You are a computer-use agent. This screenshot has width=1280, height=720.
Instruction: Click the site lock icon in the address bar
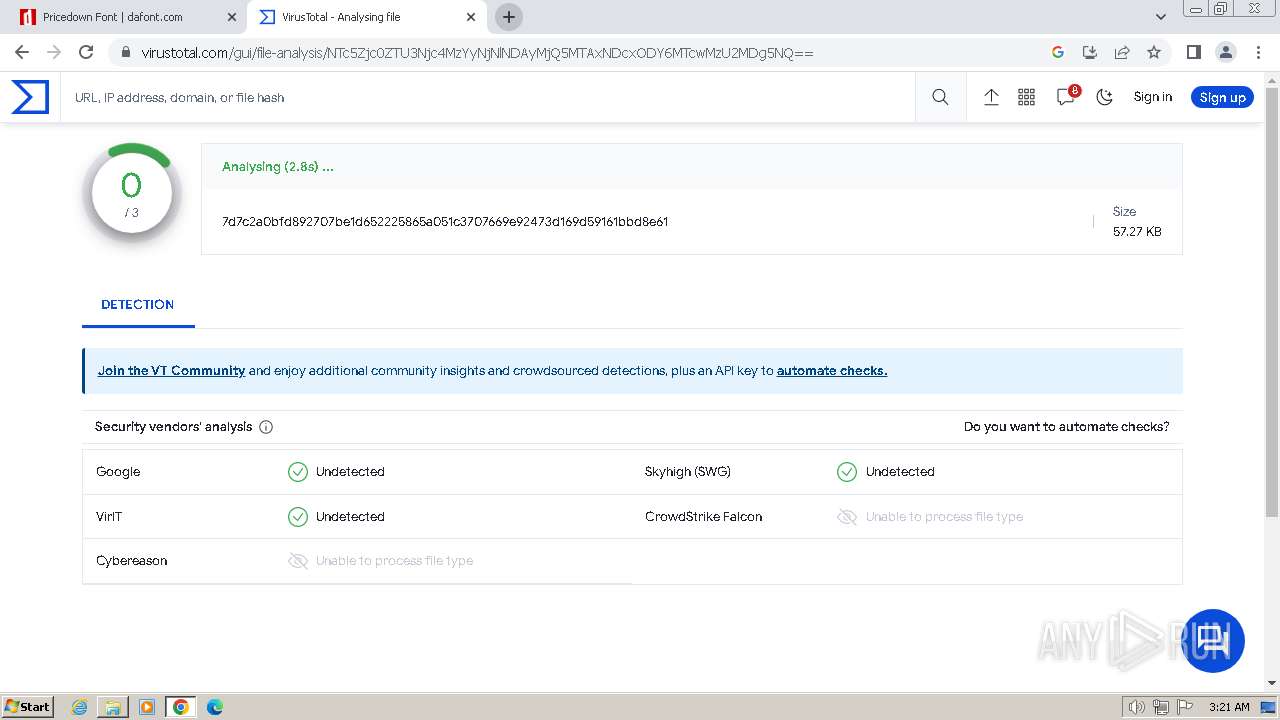(124, 52)
